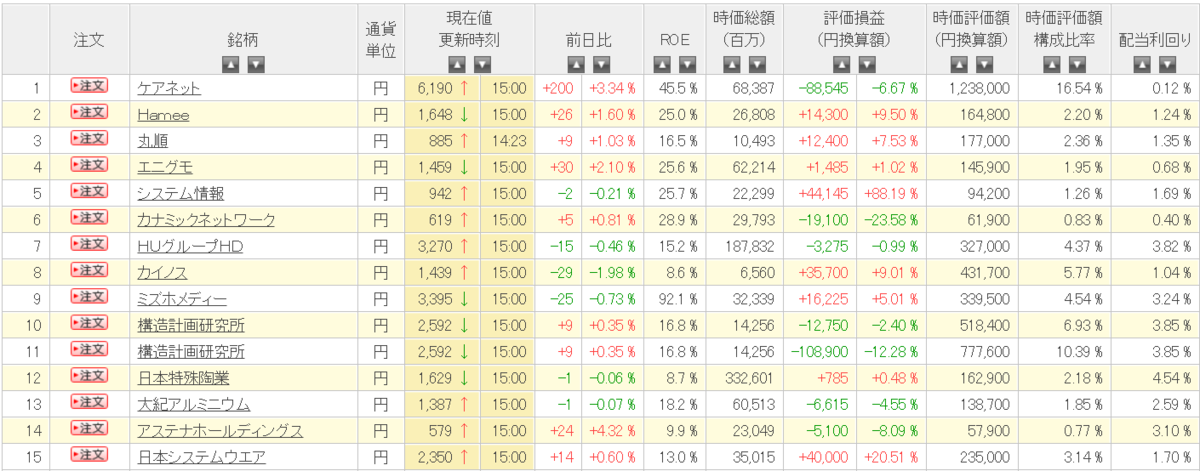Open the 日本システムウエア stock link

click(x=200, y=457)
